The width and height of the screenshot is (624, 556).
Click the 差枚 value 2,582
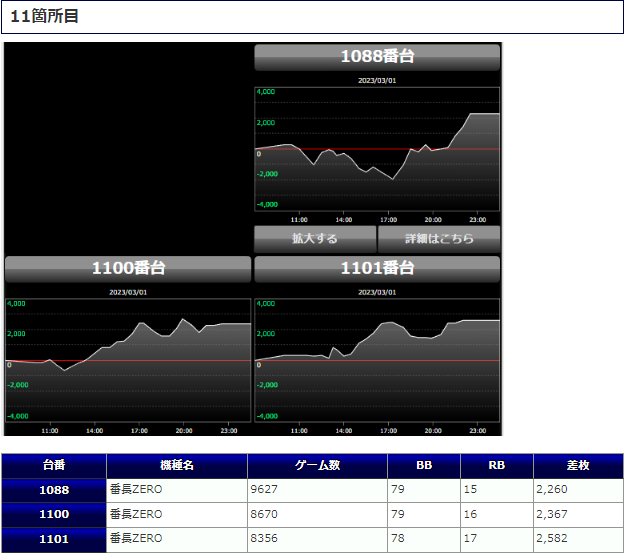click(x=552, y=538)
